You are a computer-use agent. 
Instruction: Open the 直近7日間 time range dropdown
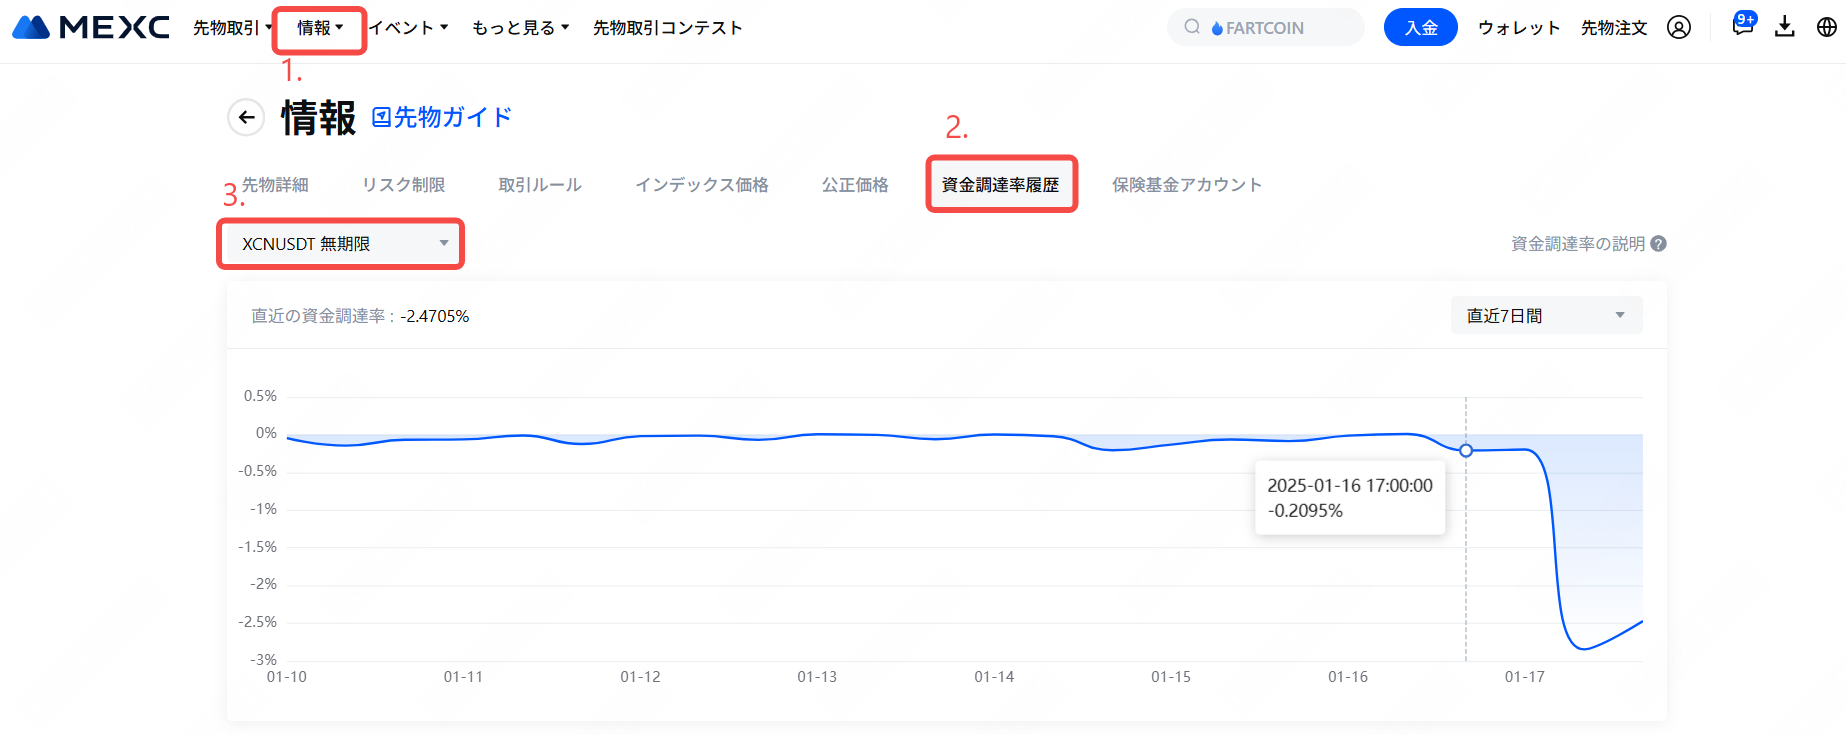(x=1545, y=316)
